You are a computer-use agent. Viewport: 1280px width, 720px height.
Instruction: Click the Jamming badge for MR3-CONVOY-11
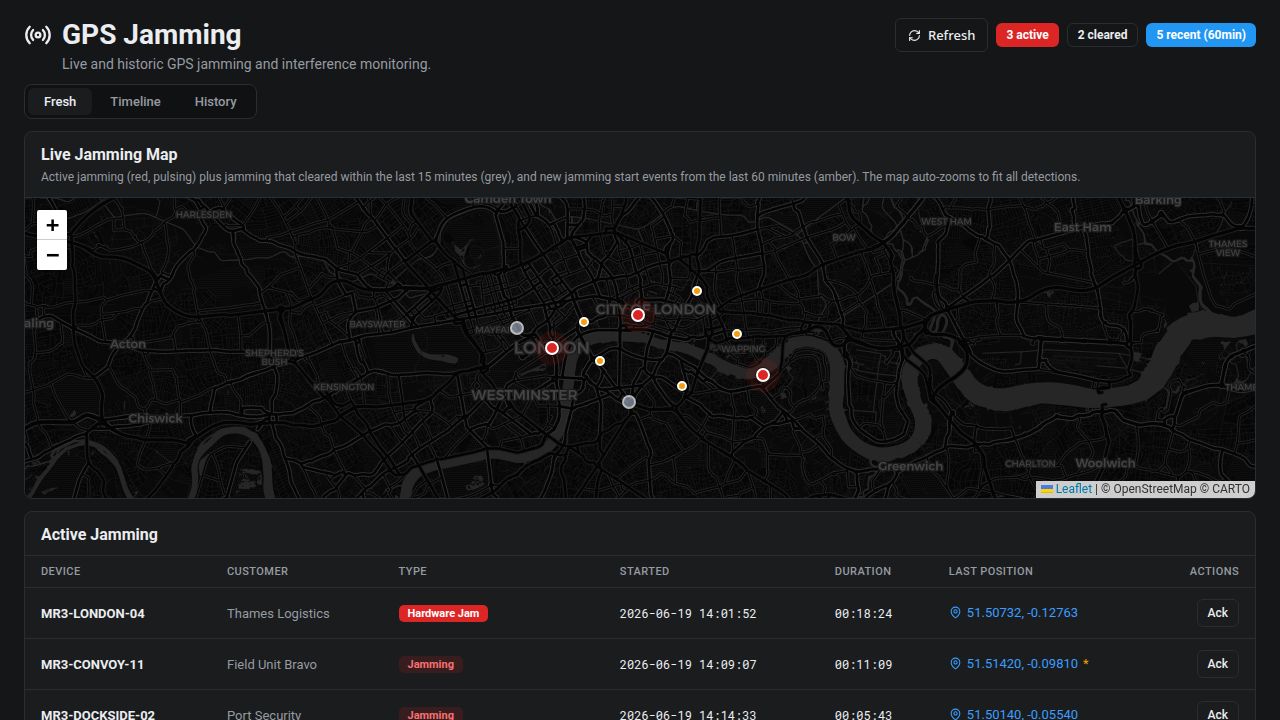(431, 664)
